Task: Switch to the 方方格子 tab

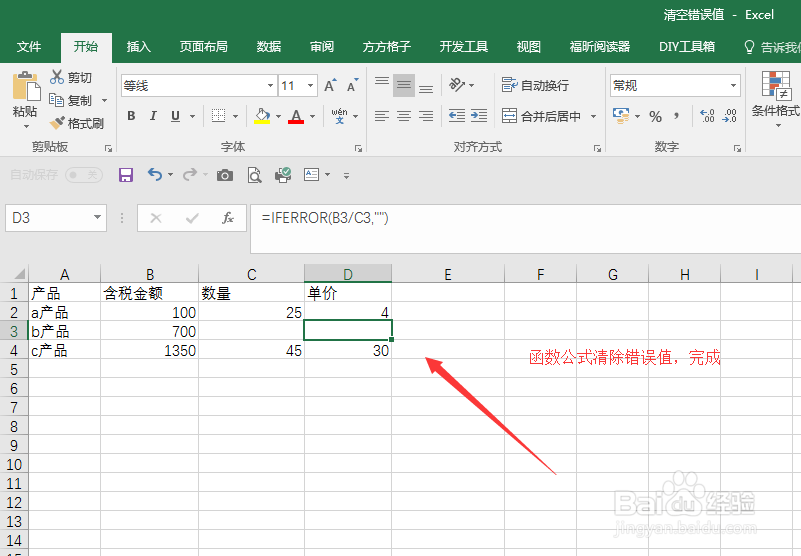Action: pos(387,47)
